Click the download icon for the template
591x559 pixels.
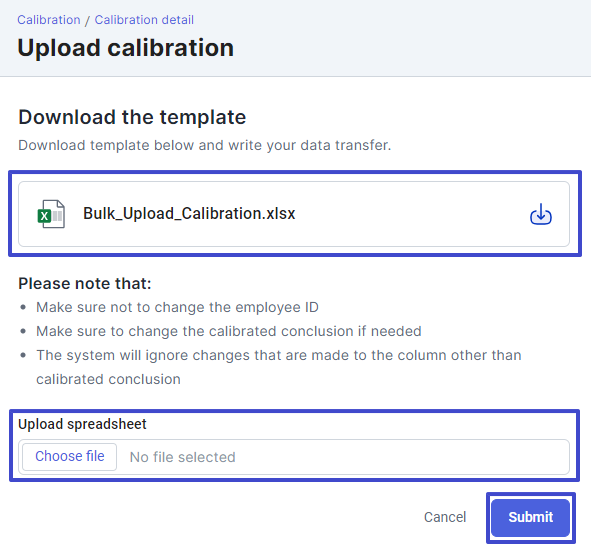tap(540, 214)
